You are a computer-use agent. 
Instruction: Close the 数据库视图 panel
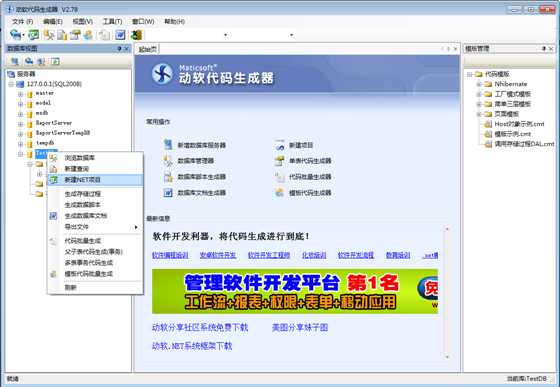click(126, 49)
